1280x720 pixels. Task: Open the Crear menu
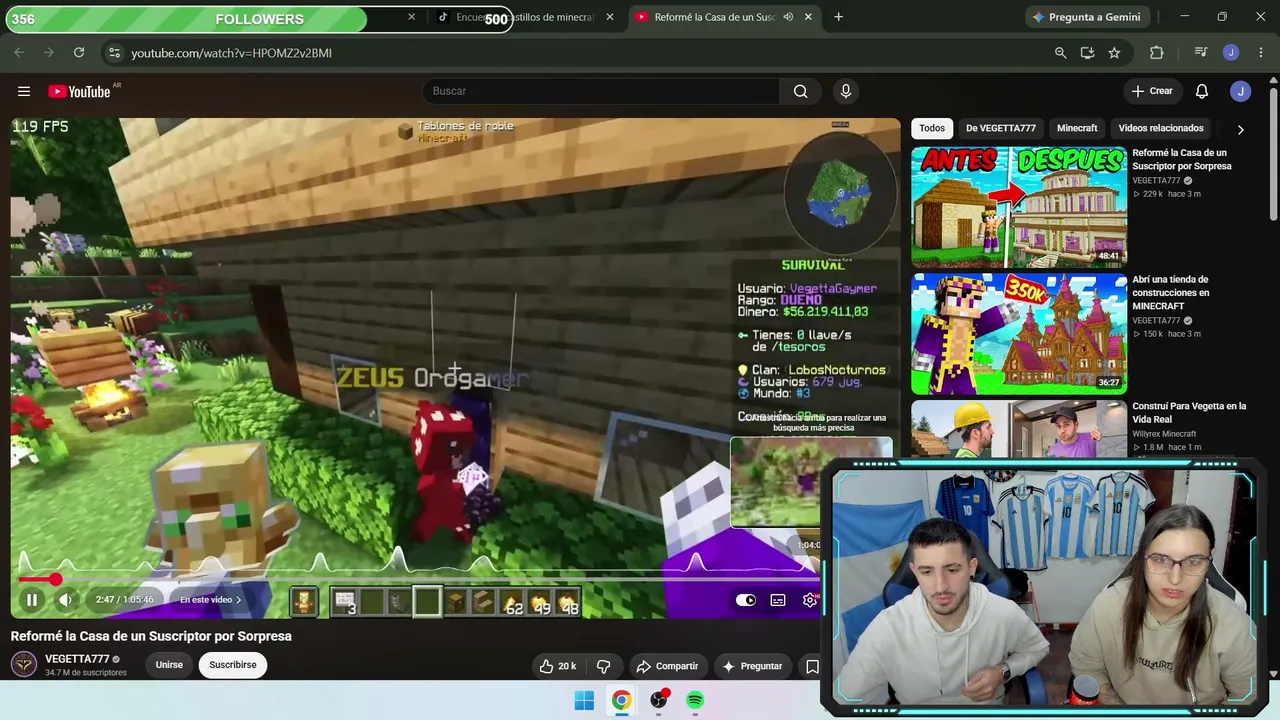tap(1151, 91)
